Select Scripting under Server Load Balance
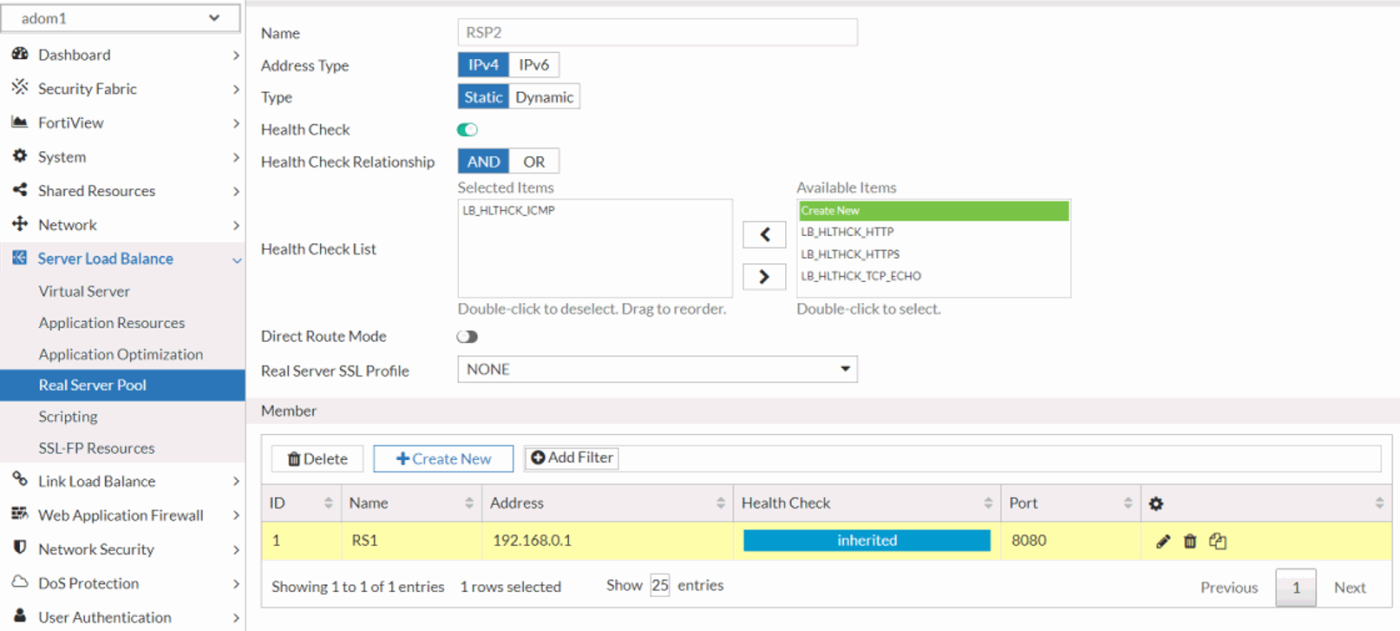The height and width of the screenshot is (631, 1400). 68,416
